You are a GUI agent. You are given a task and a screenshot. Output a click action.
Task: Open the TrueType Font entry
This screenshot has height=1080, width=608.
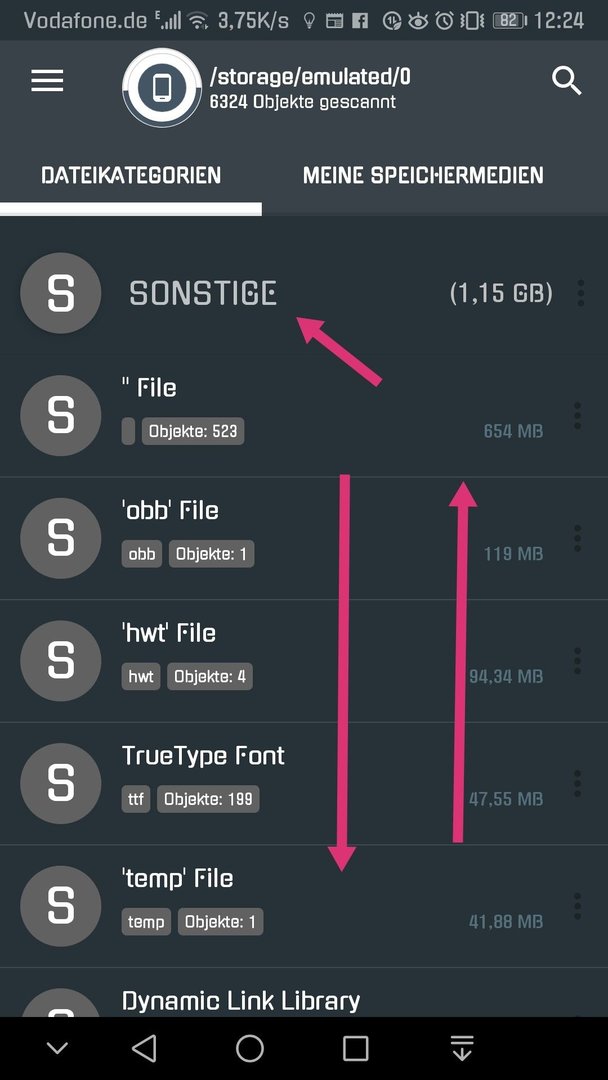tap(304, 784)
